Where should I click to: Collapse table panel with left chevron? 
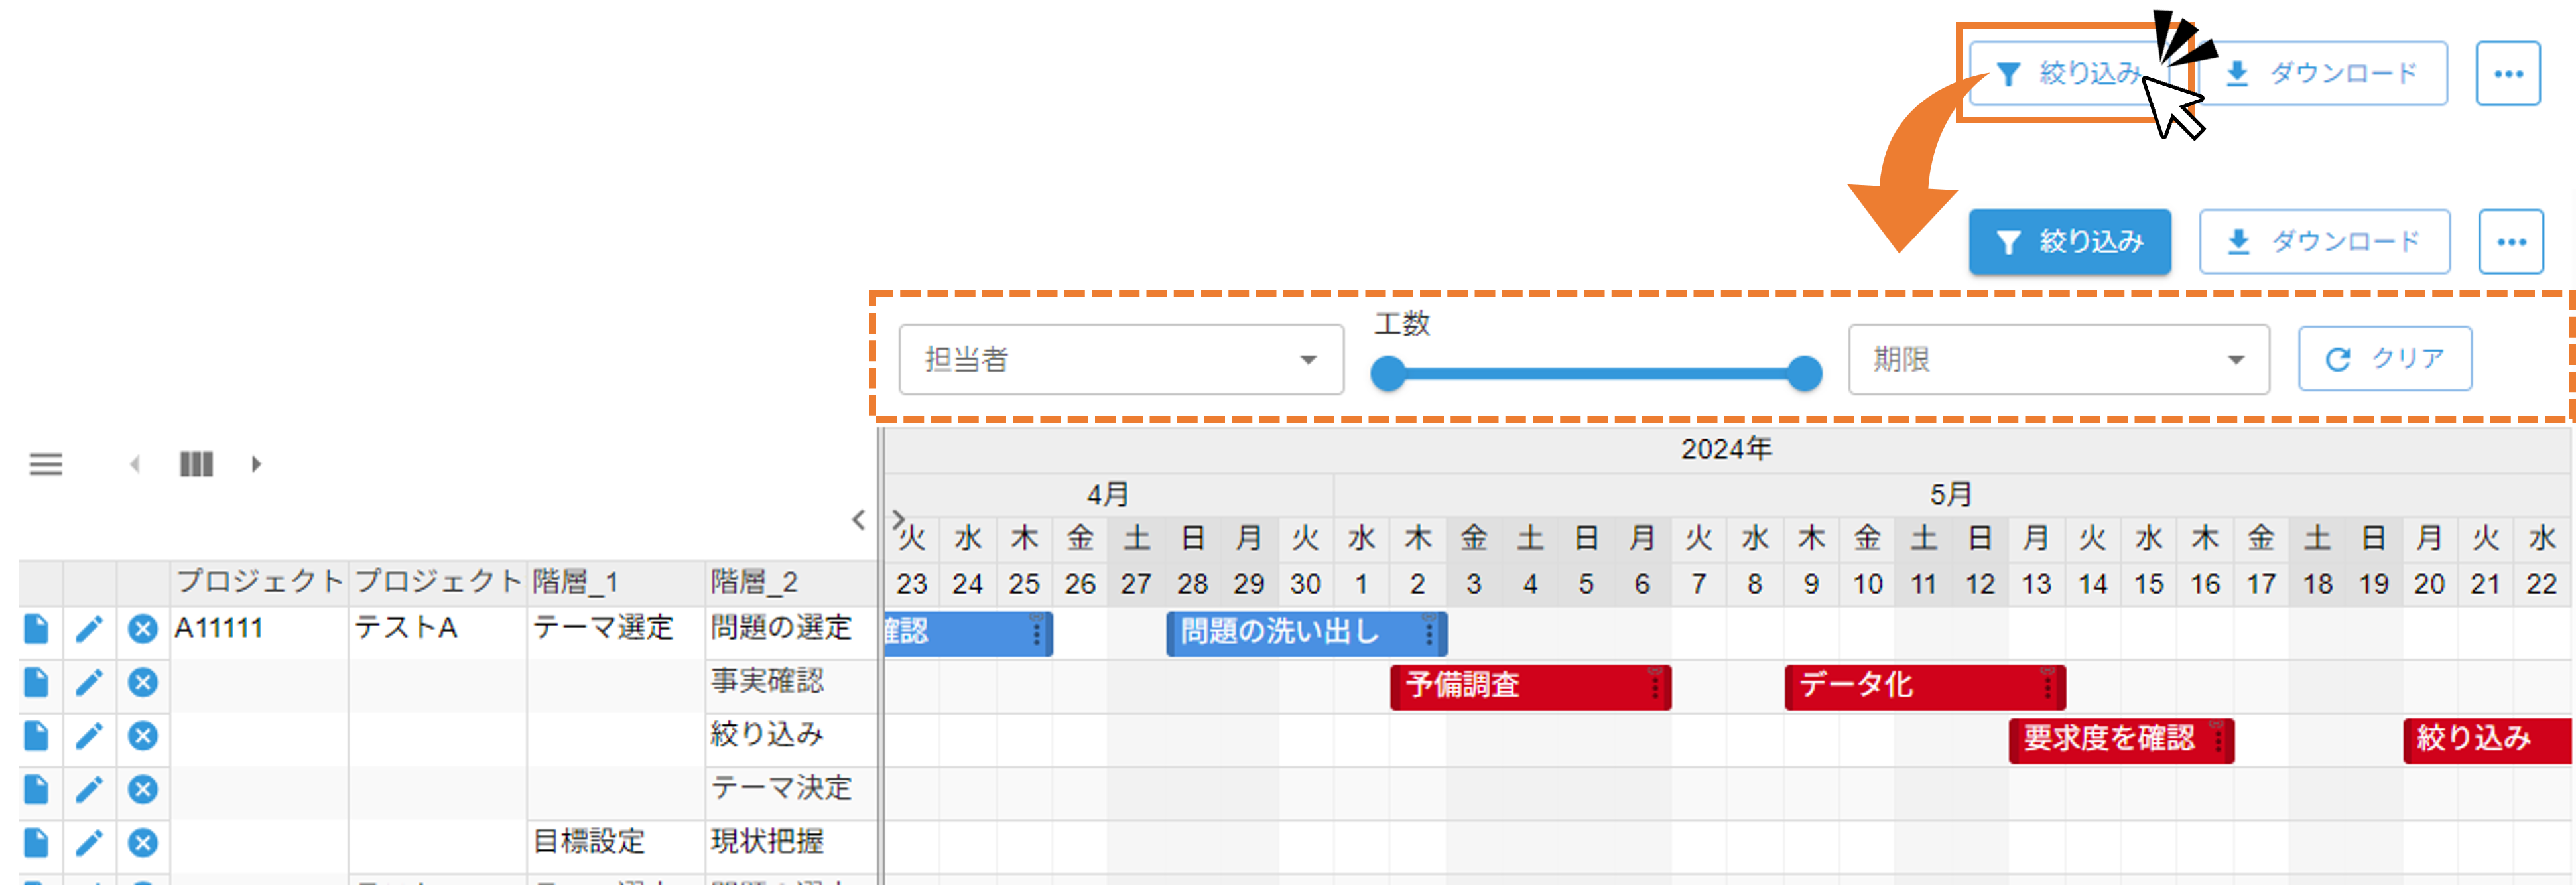pos(858,519)
